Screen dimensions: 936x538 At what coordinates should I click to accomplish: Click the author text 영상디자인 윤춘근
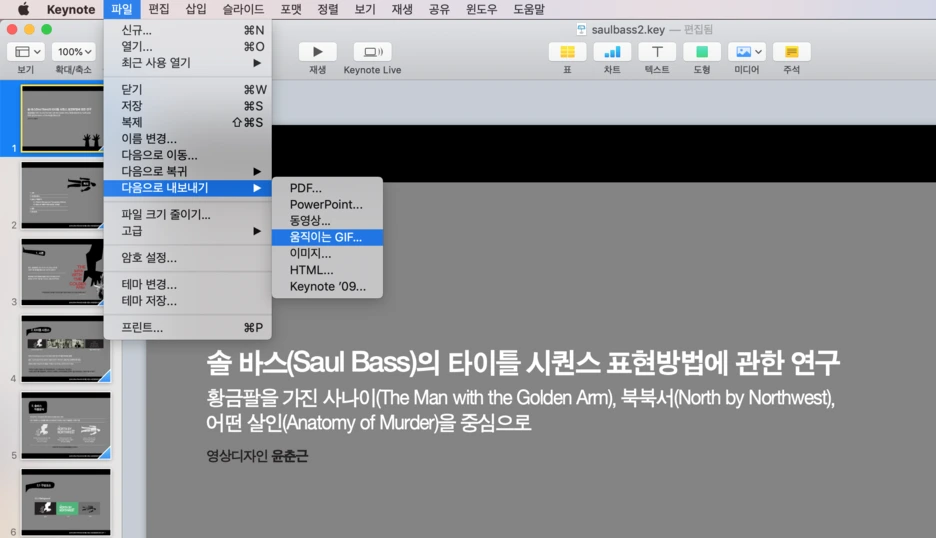(257, 456)
